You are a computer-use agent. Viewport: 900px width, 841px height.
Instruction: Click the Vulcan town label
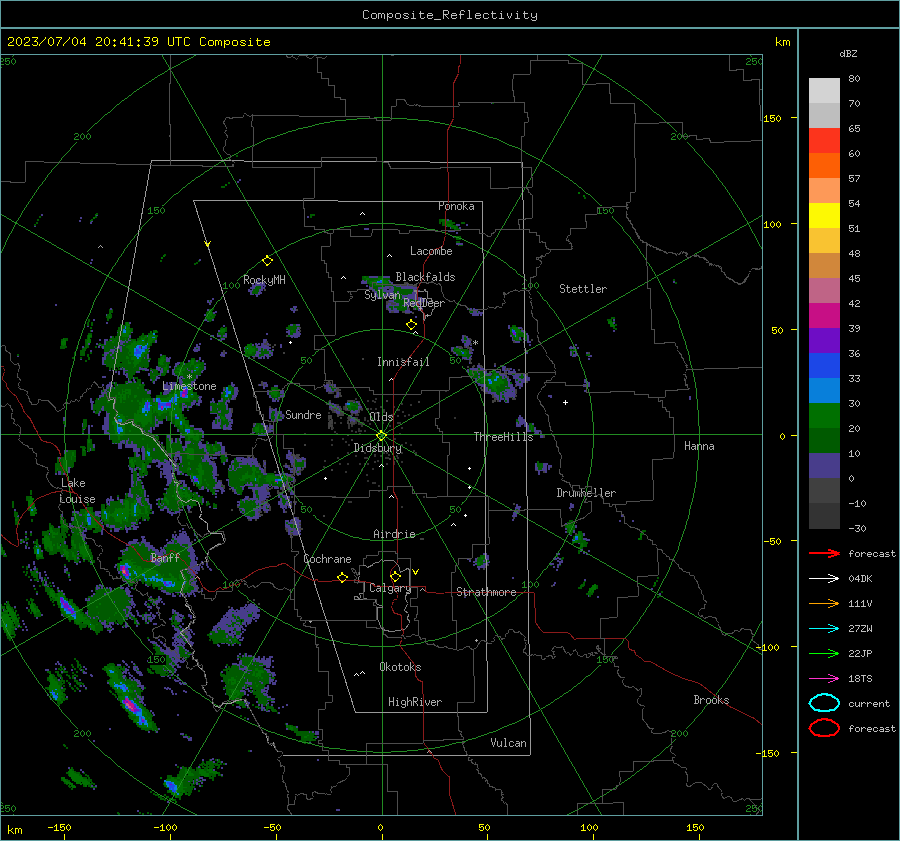[x=508, y=743]
